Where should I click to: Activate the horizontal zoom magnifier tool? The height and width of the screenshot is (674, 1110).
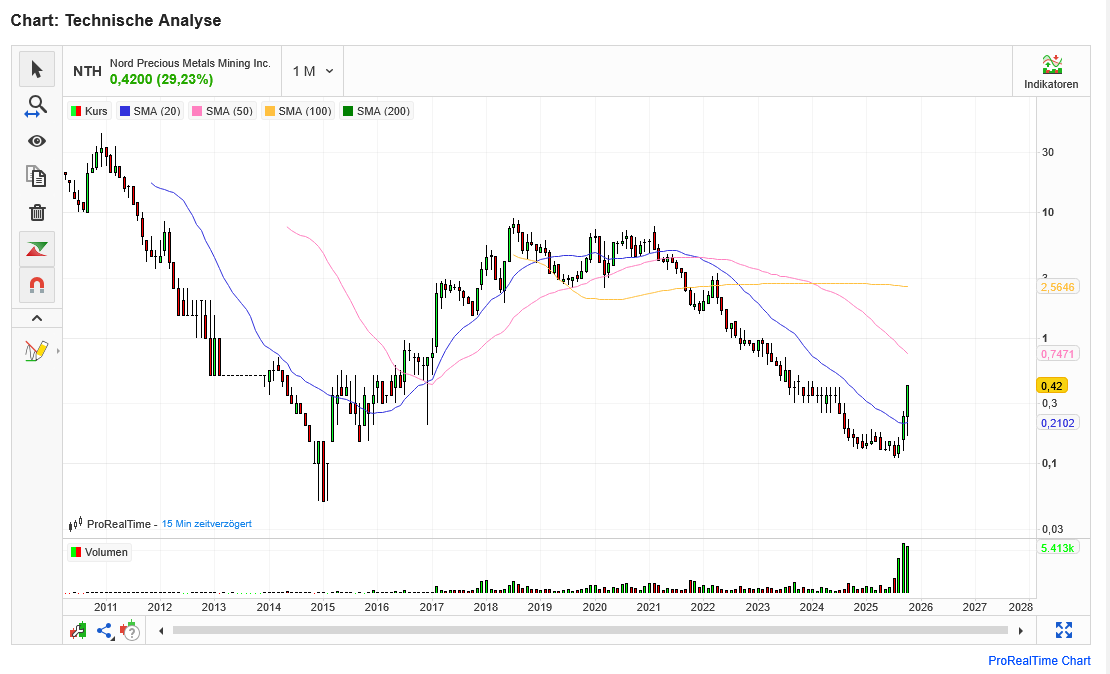[37, 106]
